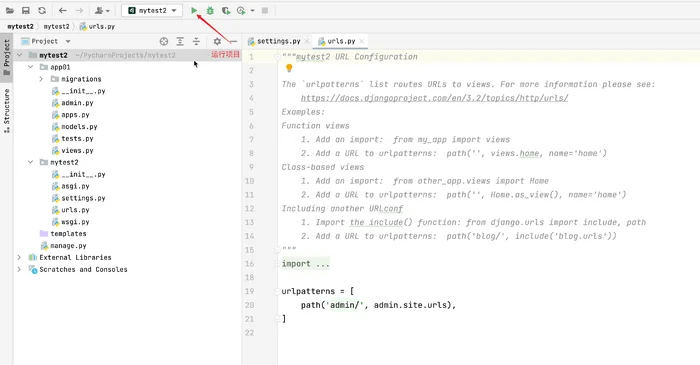700x365 pixels.
Task: Open the user account dropdown icon
Action: click(102, 10)
